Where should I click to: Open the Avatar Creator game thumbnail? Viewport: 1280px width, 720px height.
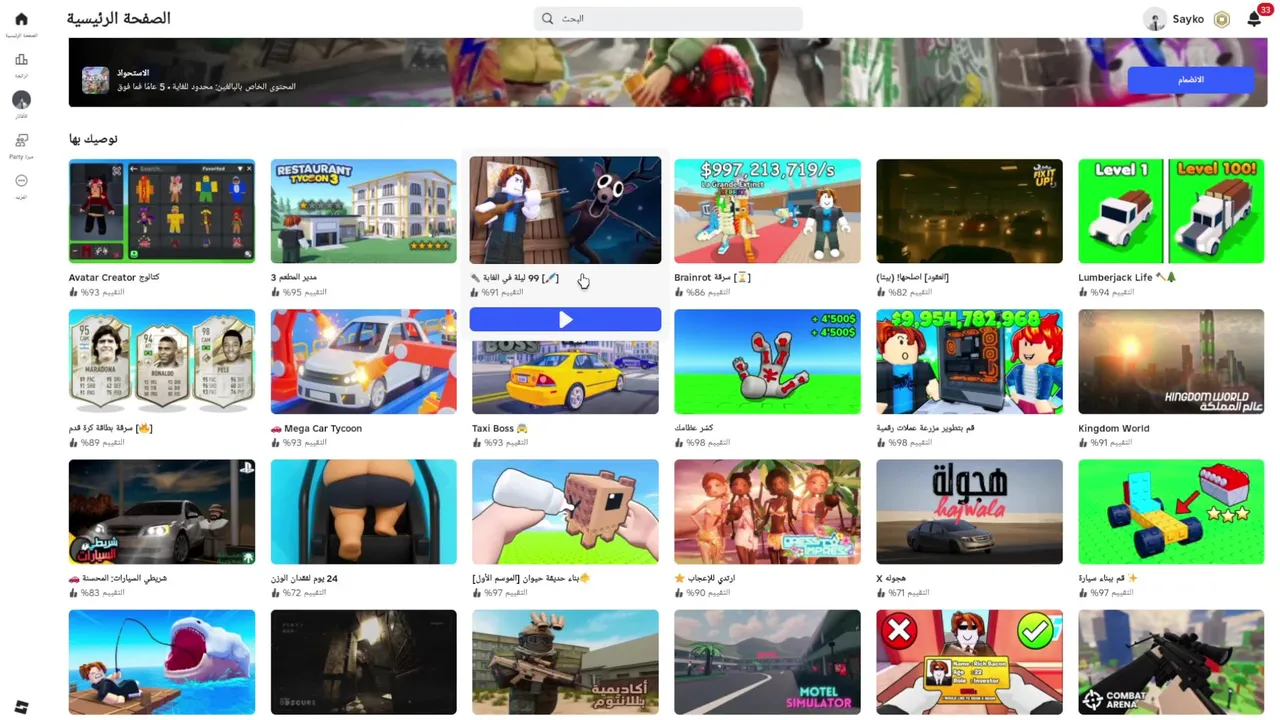(x=162, y=211)
